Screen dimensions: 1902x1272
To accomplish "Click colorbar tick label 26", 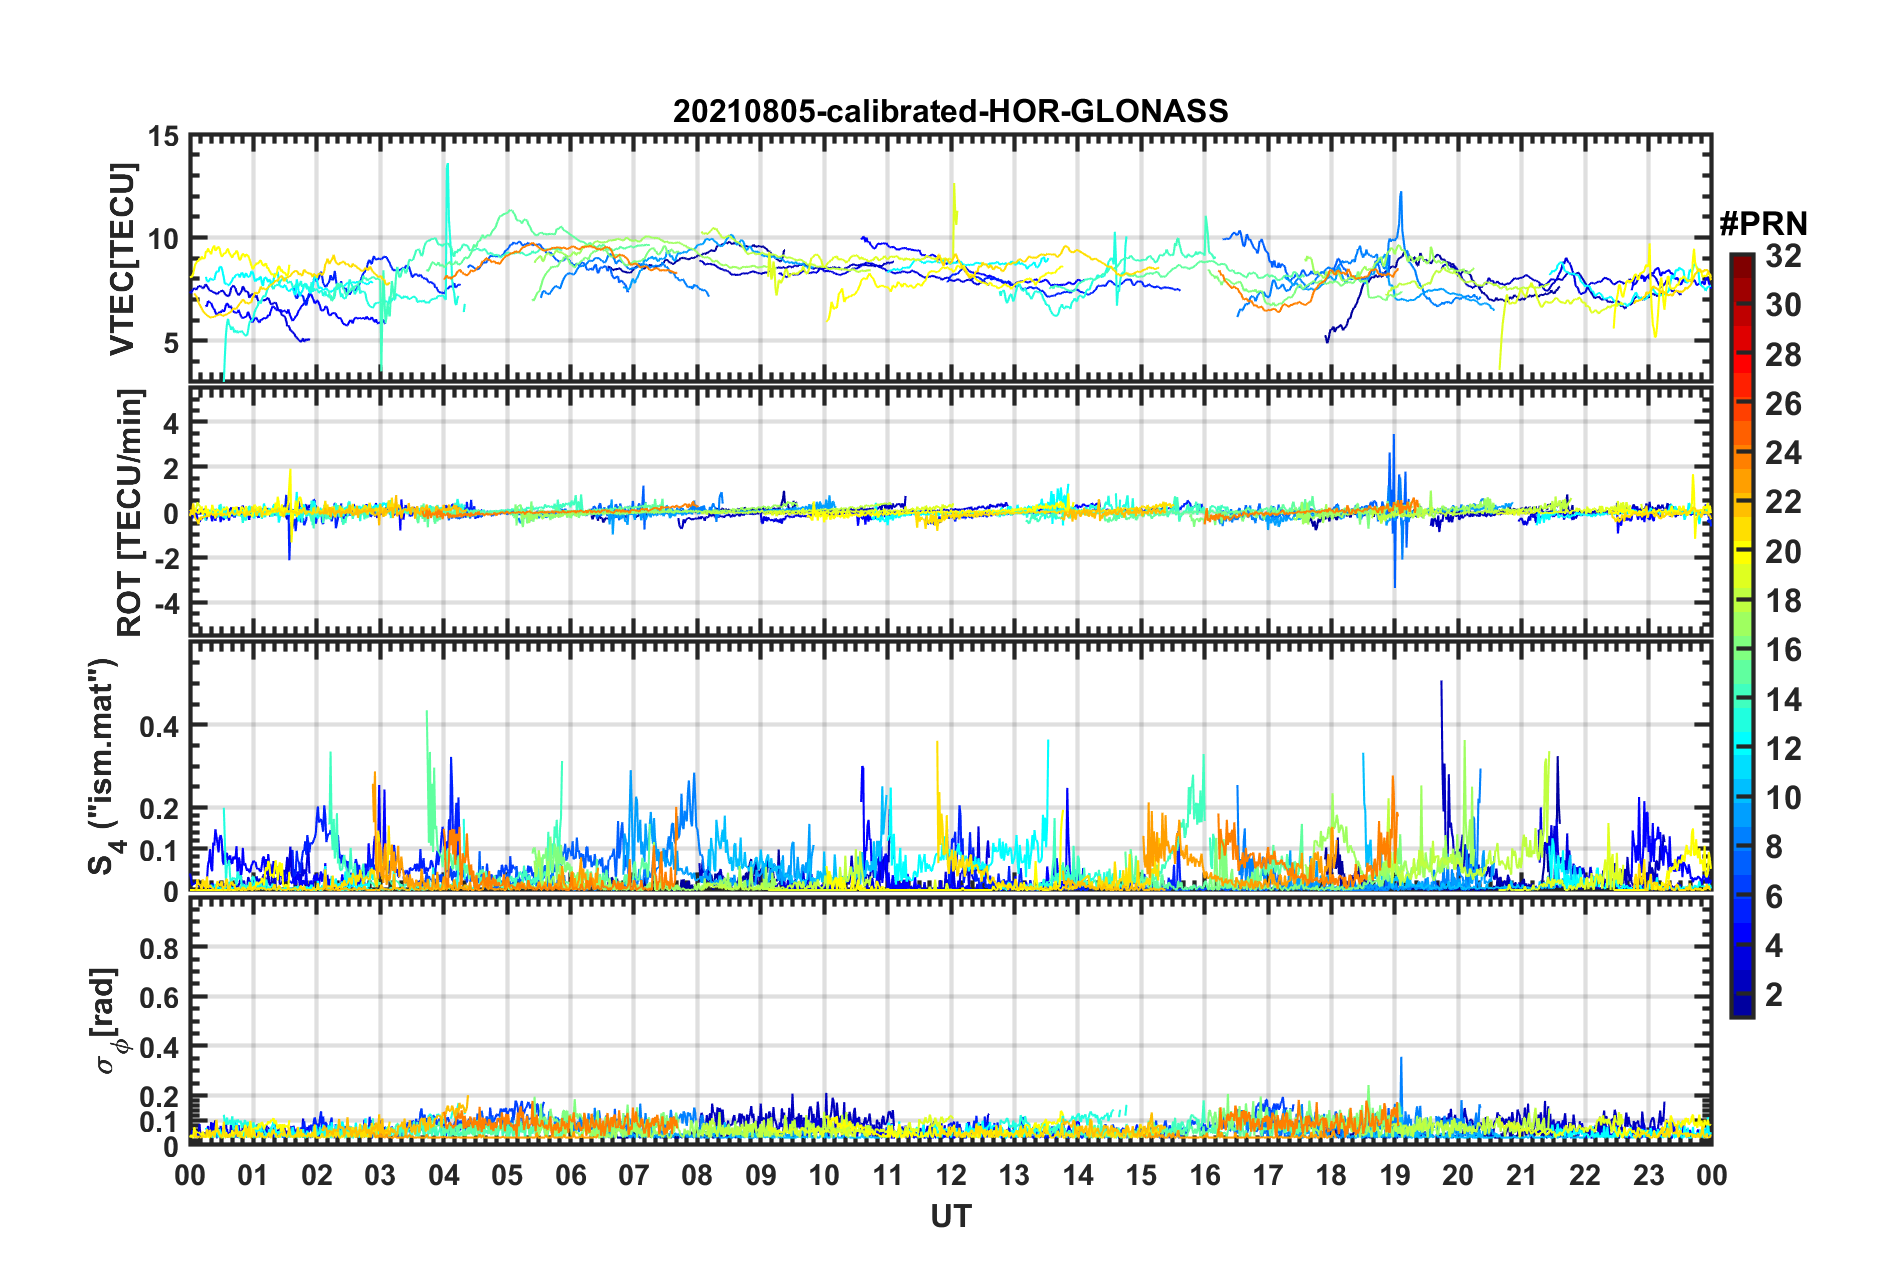I will 1783,404.
